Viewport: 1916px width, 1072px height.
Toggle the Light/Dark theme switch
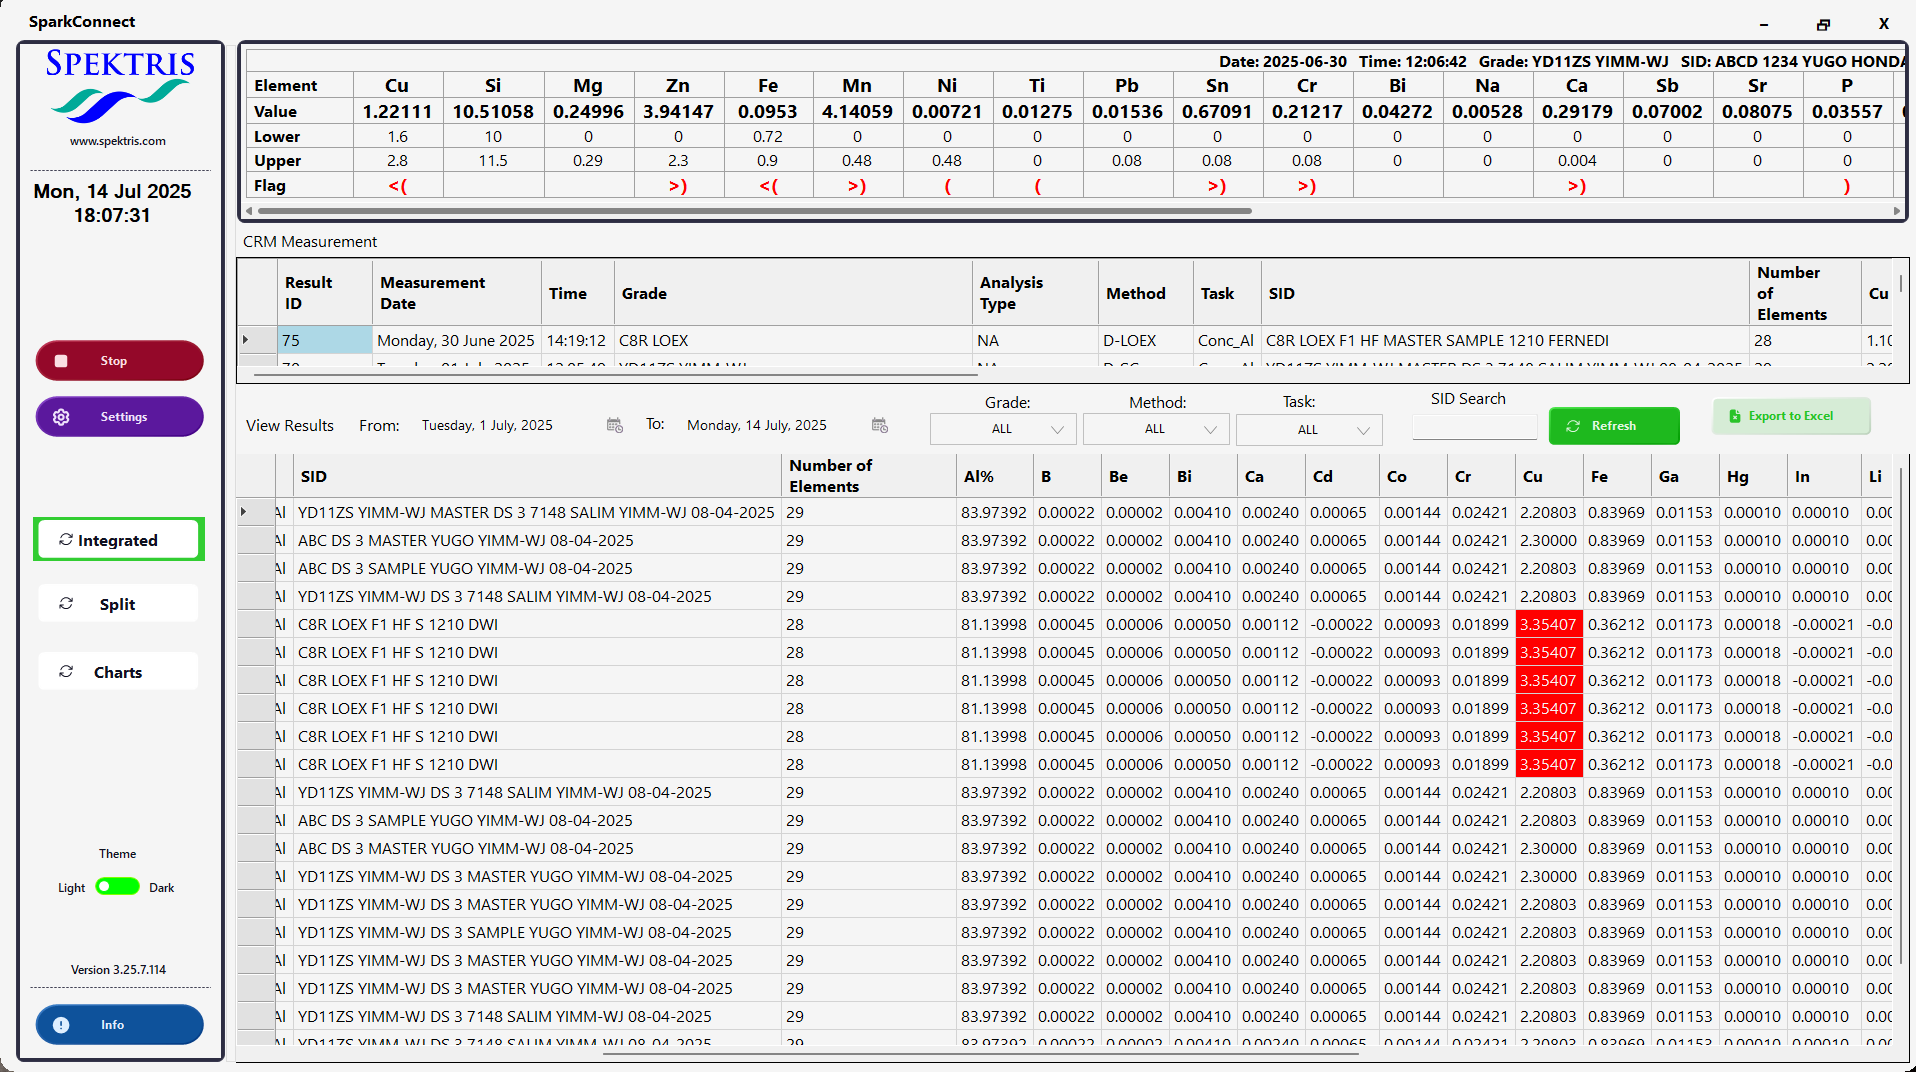pos(117,887)
